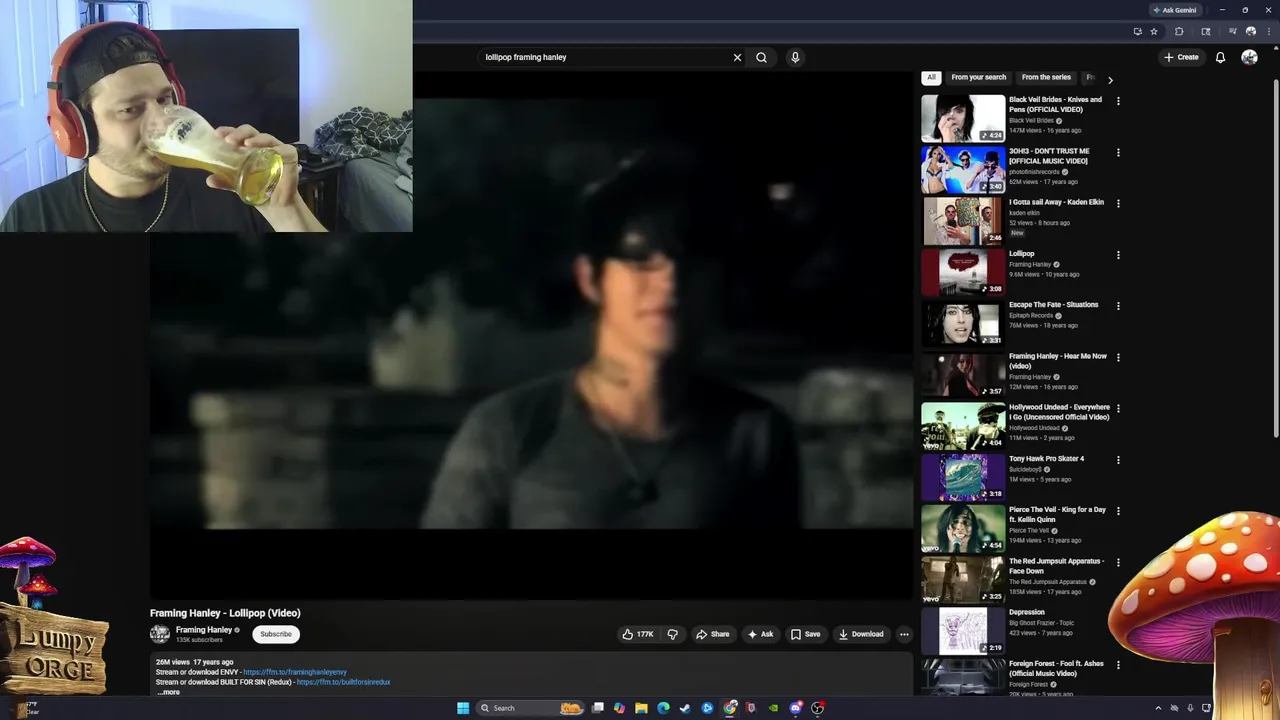The image size is (1280, 720).
Task: Open Hollywood Undead Everywhere I Go title
Action: click(1059, 412)
